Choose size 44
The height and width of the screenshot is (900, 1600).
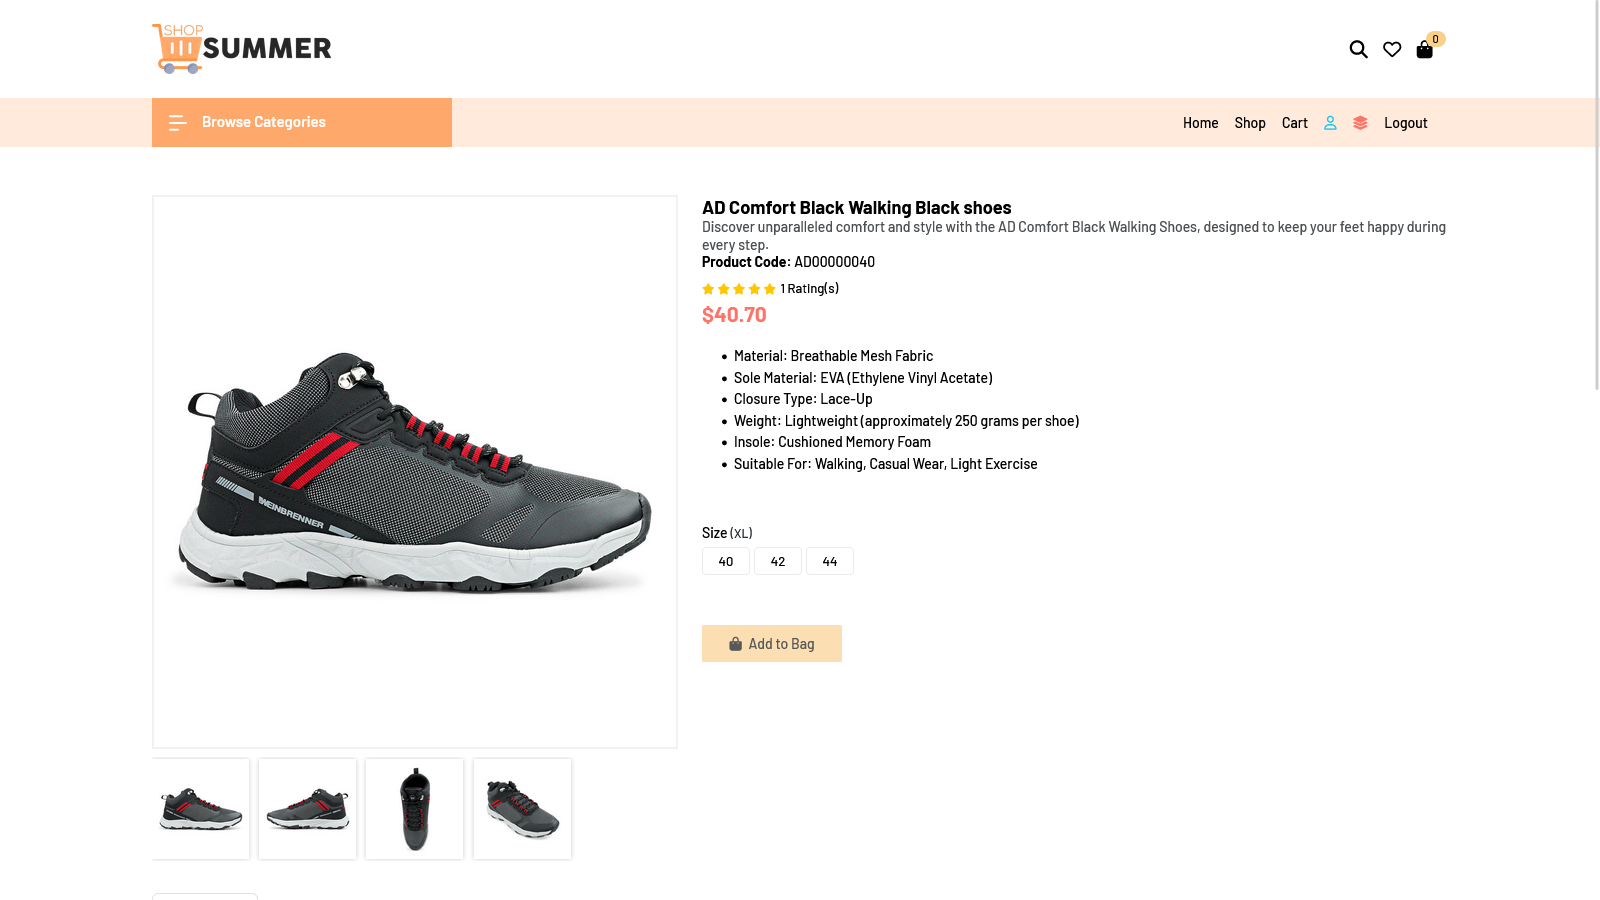pos(830,561)
